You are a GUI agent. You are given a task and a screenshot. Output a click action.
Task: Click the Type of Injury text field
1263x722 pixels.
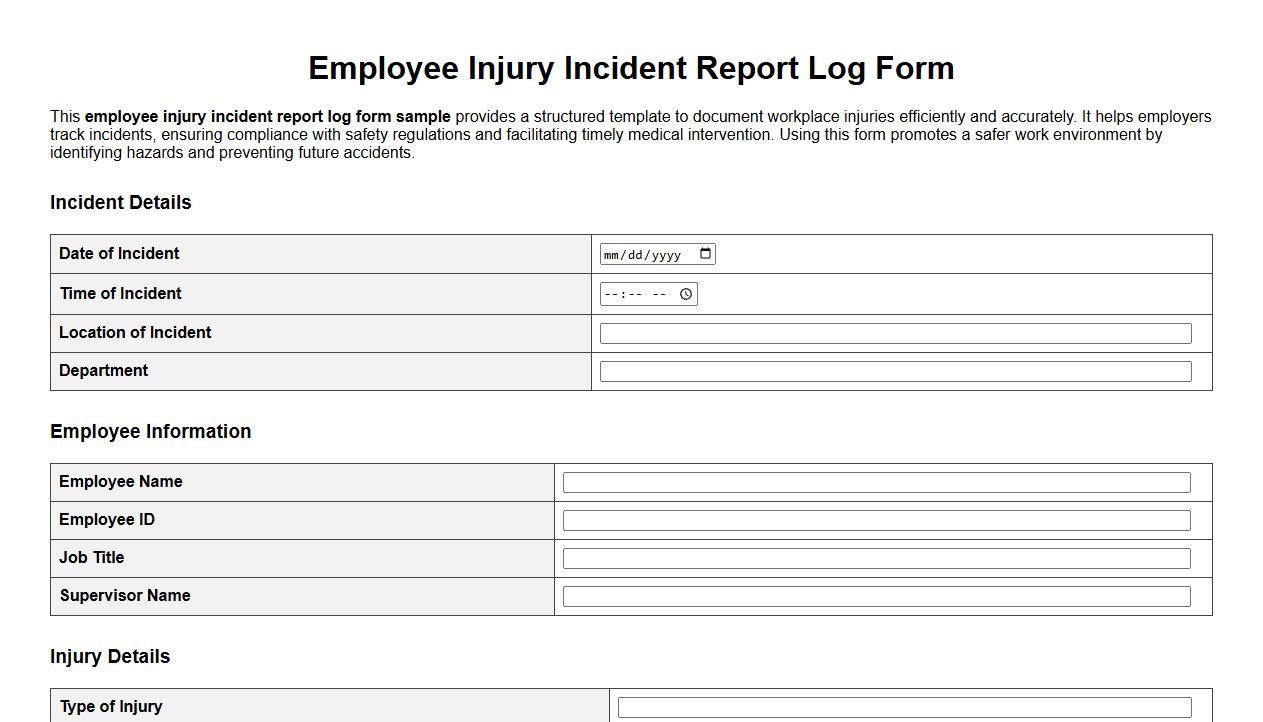click(905, 706)
